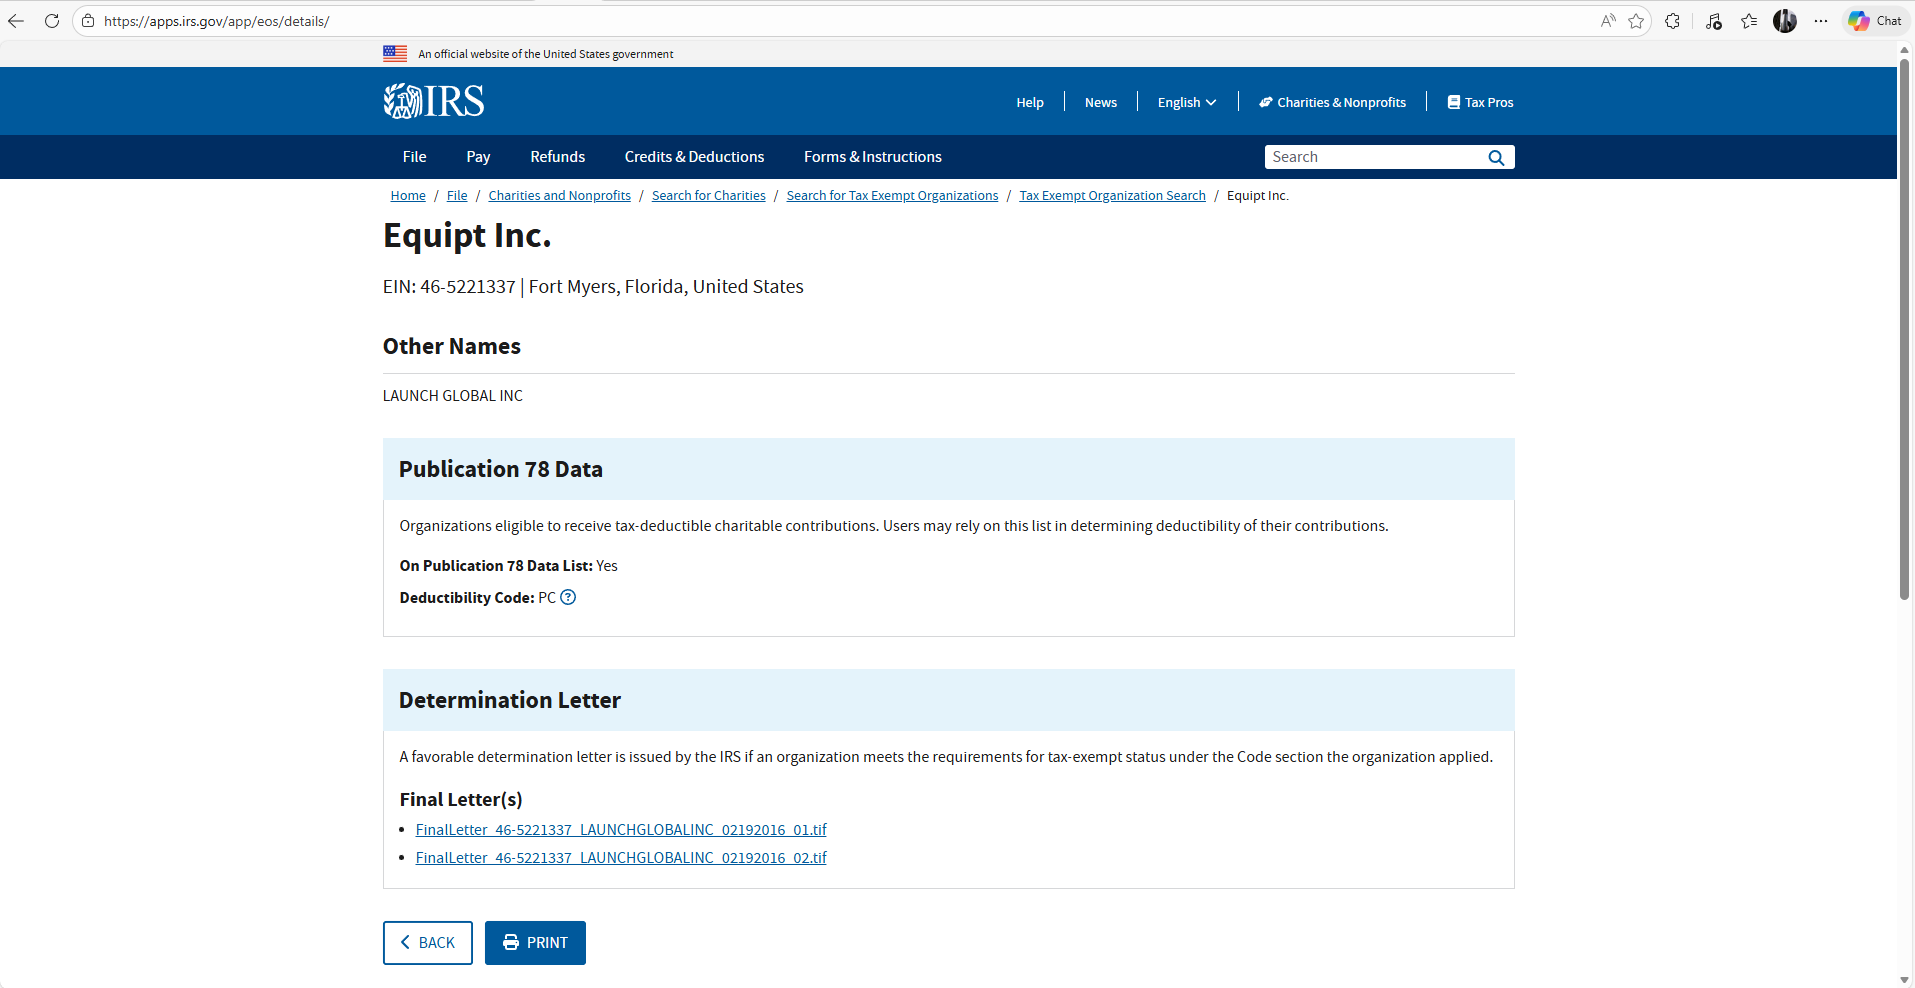Image resolution: width=1915 pixels, height=988 pixels.
Task: Click the LAUNCH GLOBAL INC name
Action: tap(453, 396)
